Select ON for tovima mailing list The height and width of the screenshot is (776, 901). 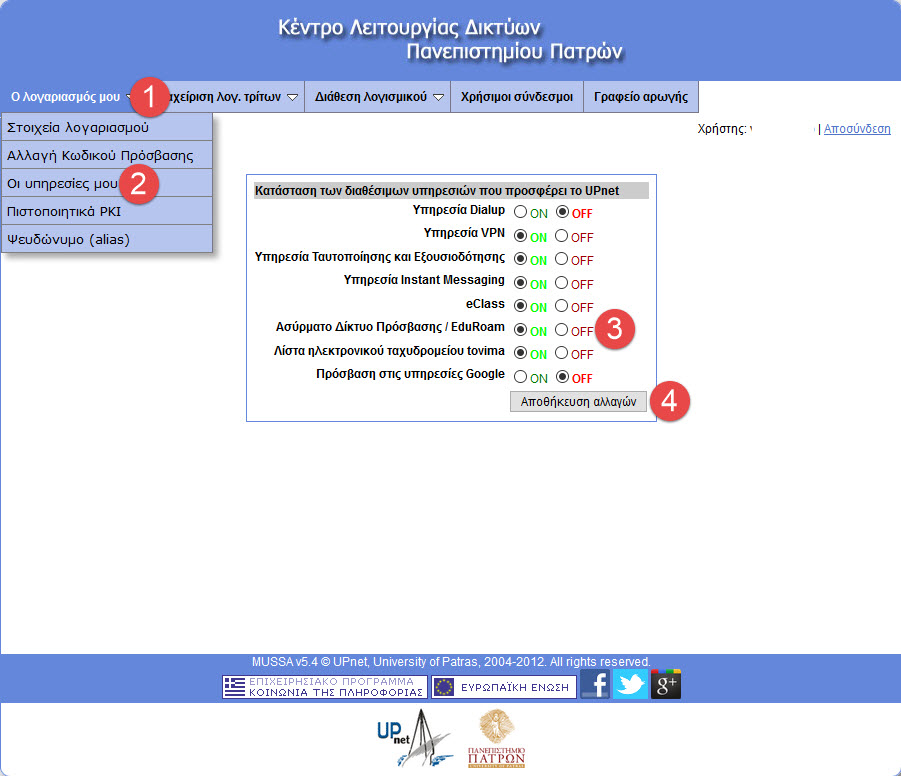point(521,354)
